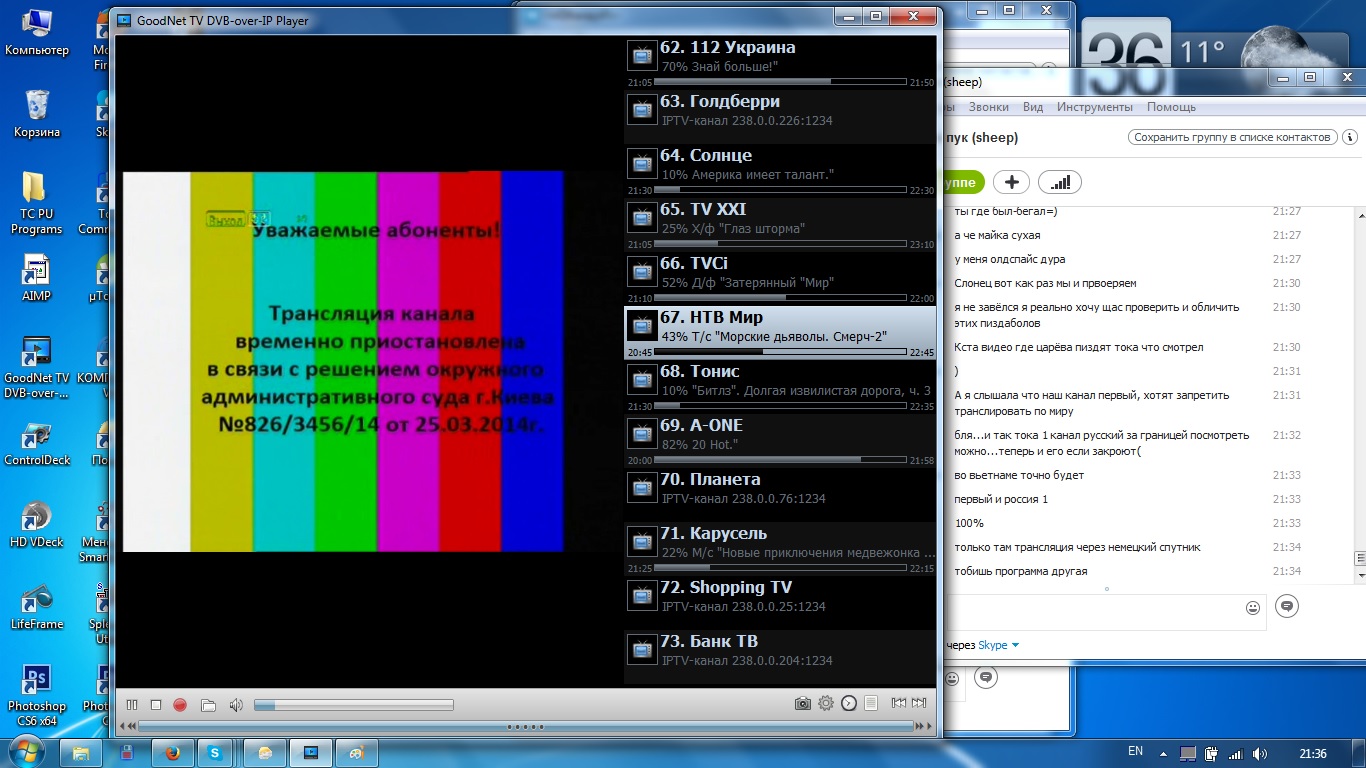
Task: Click program progress bar of TVCi
Action: (780, 297)
